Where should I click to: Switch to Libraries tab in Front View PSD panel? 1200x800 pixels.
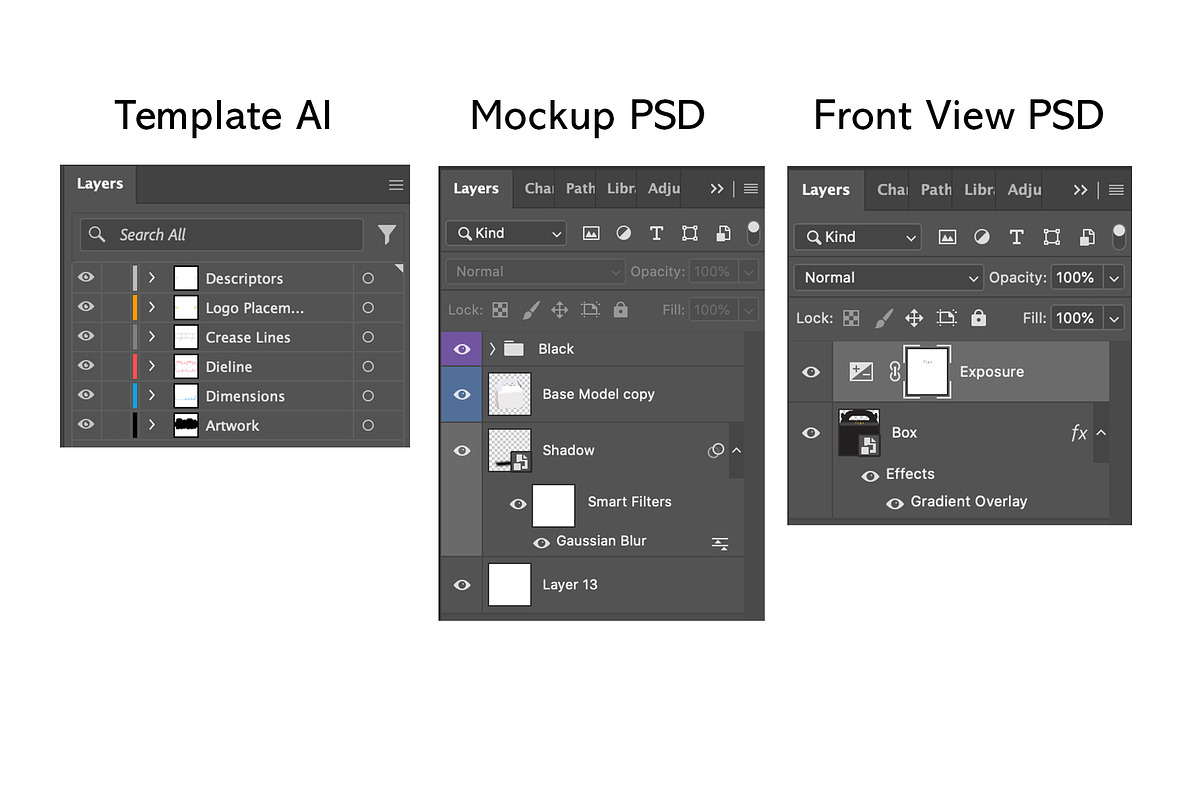979,189
